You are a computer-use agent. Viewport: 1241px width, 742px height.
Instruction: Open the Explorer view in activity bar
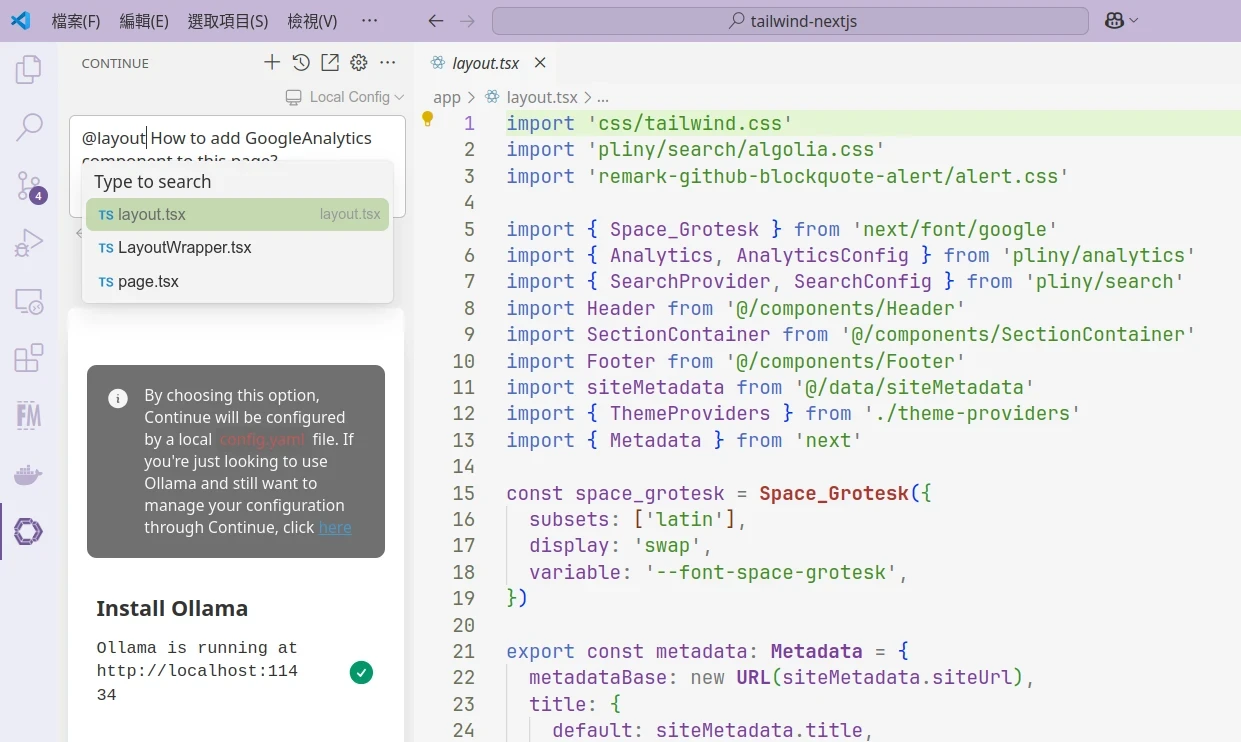click(29, 69)
